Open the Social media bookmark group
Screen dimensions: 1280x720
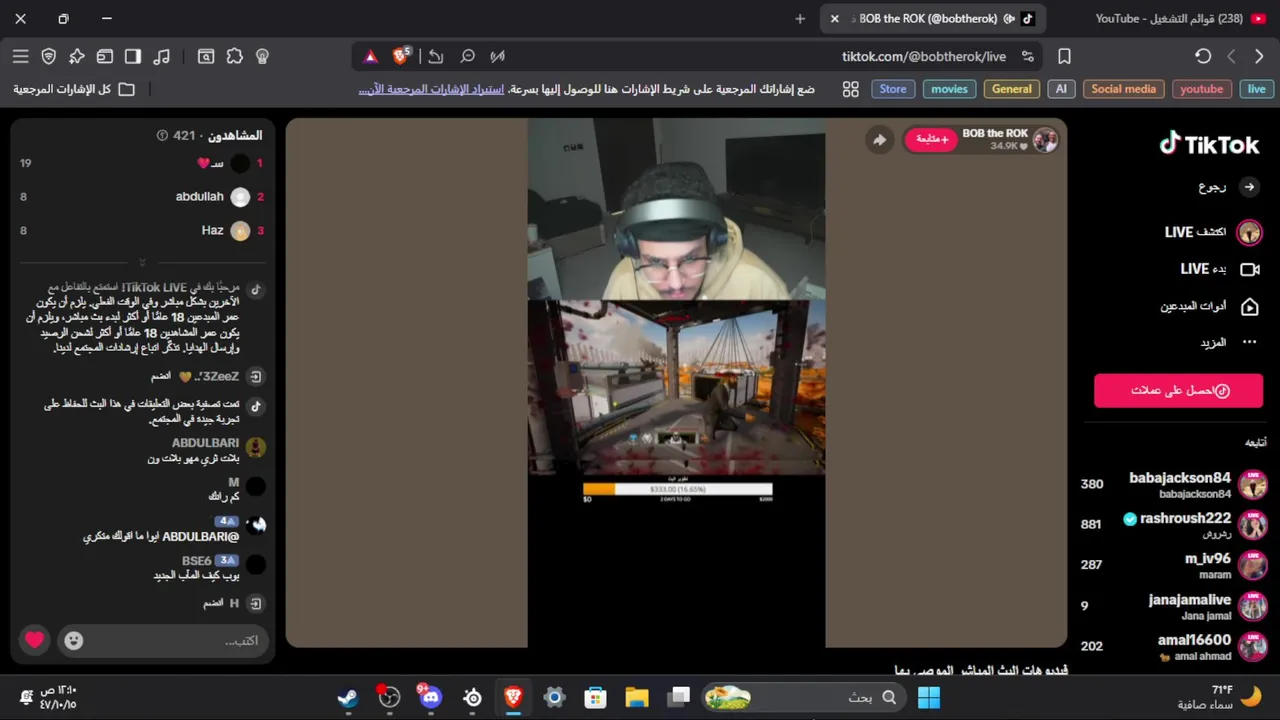tap(1123, 89)
